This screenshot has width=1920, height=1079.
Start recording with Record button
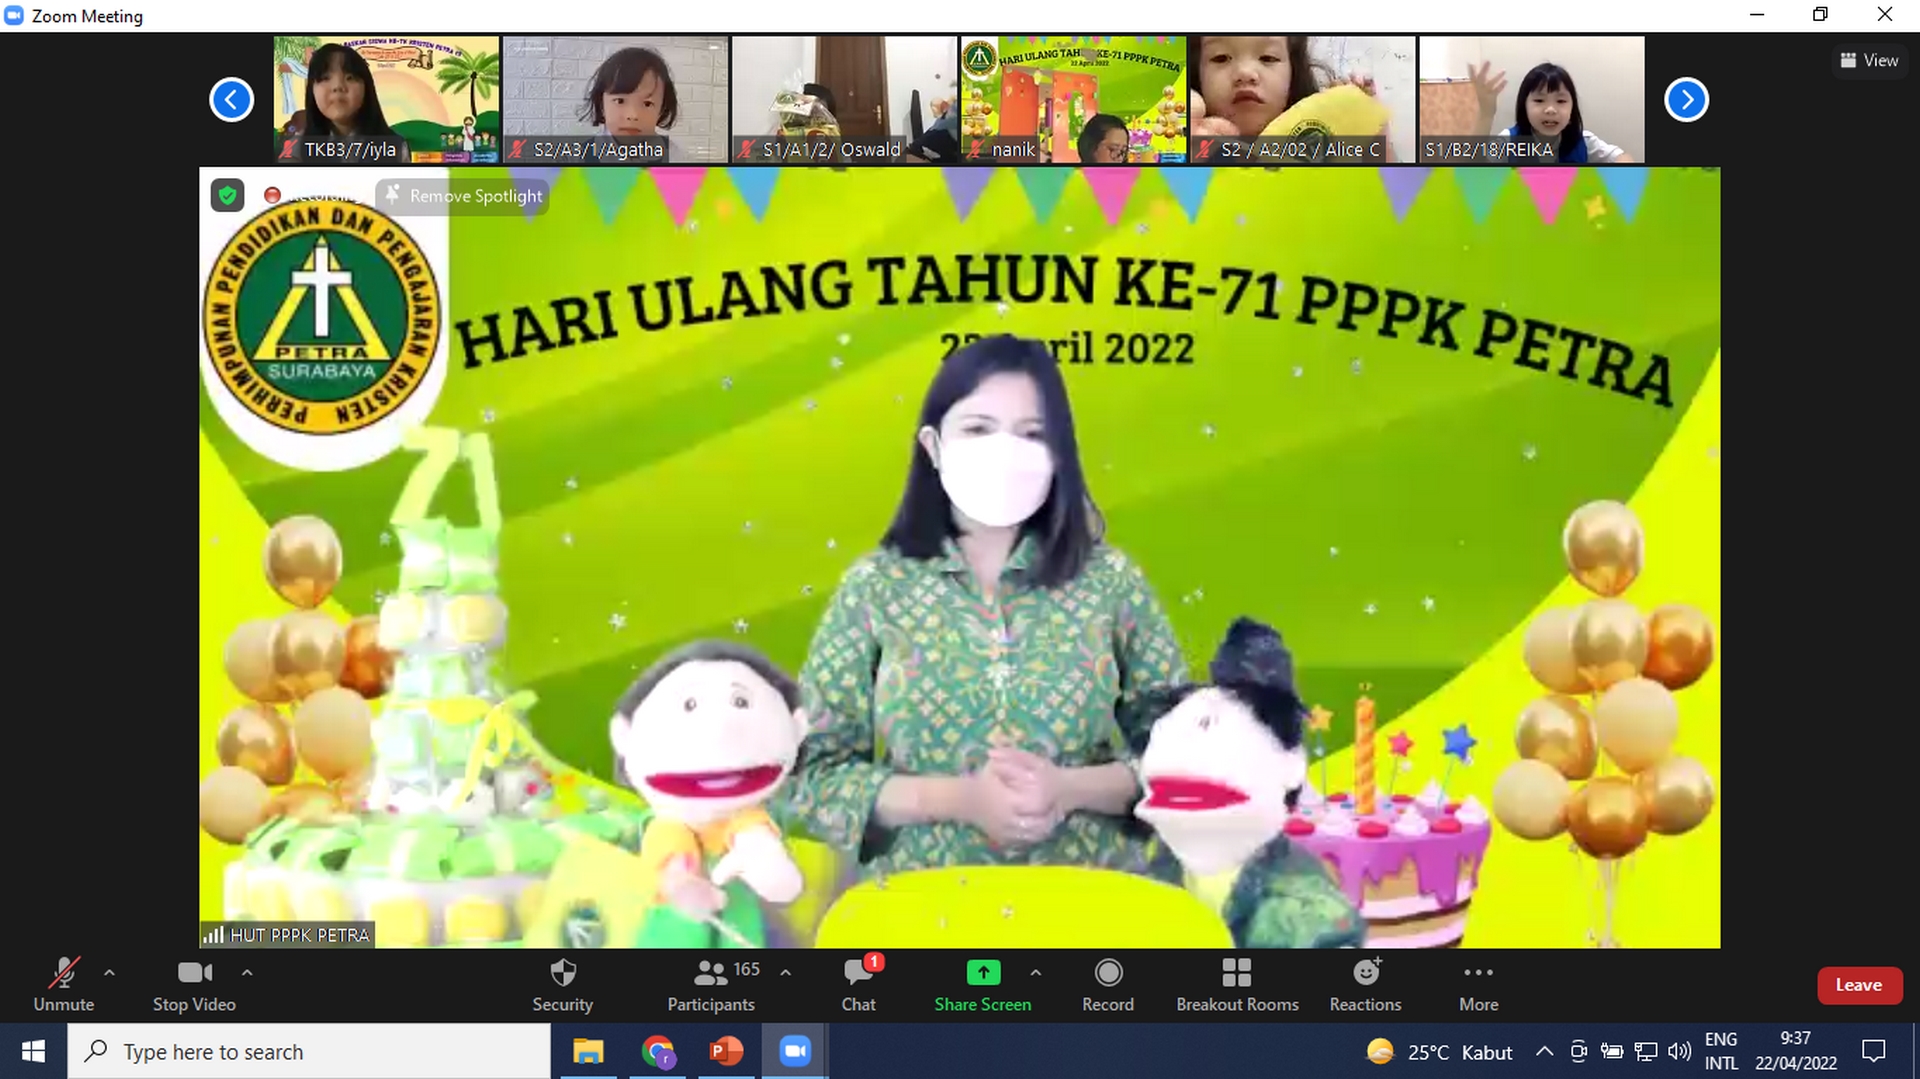[1108, 985]
